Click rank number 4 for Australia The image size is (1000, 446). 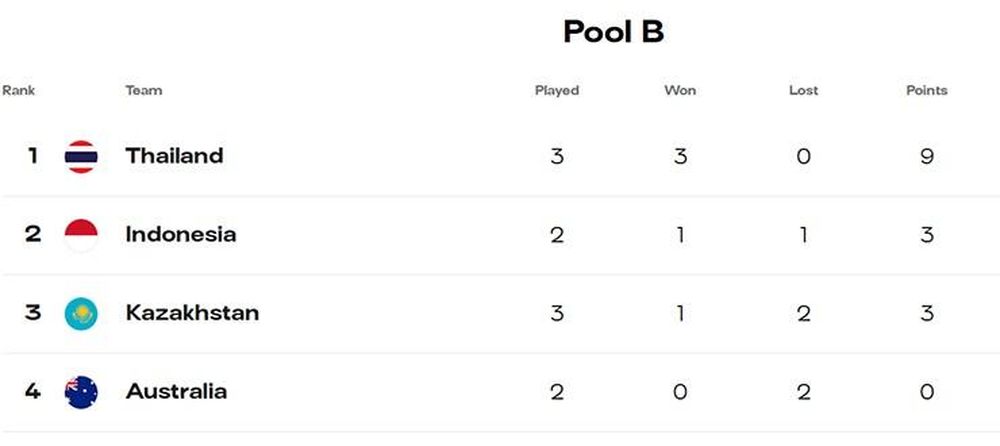[x=33, y=391]
